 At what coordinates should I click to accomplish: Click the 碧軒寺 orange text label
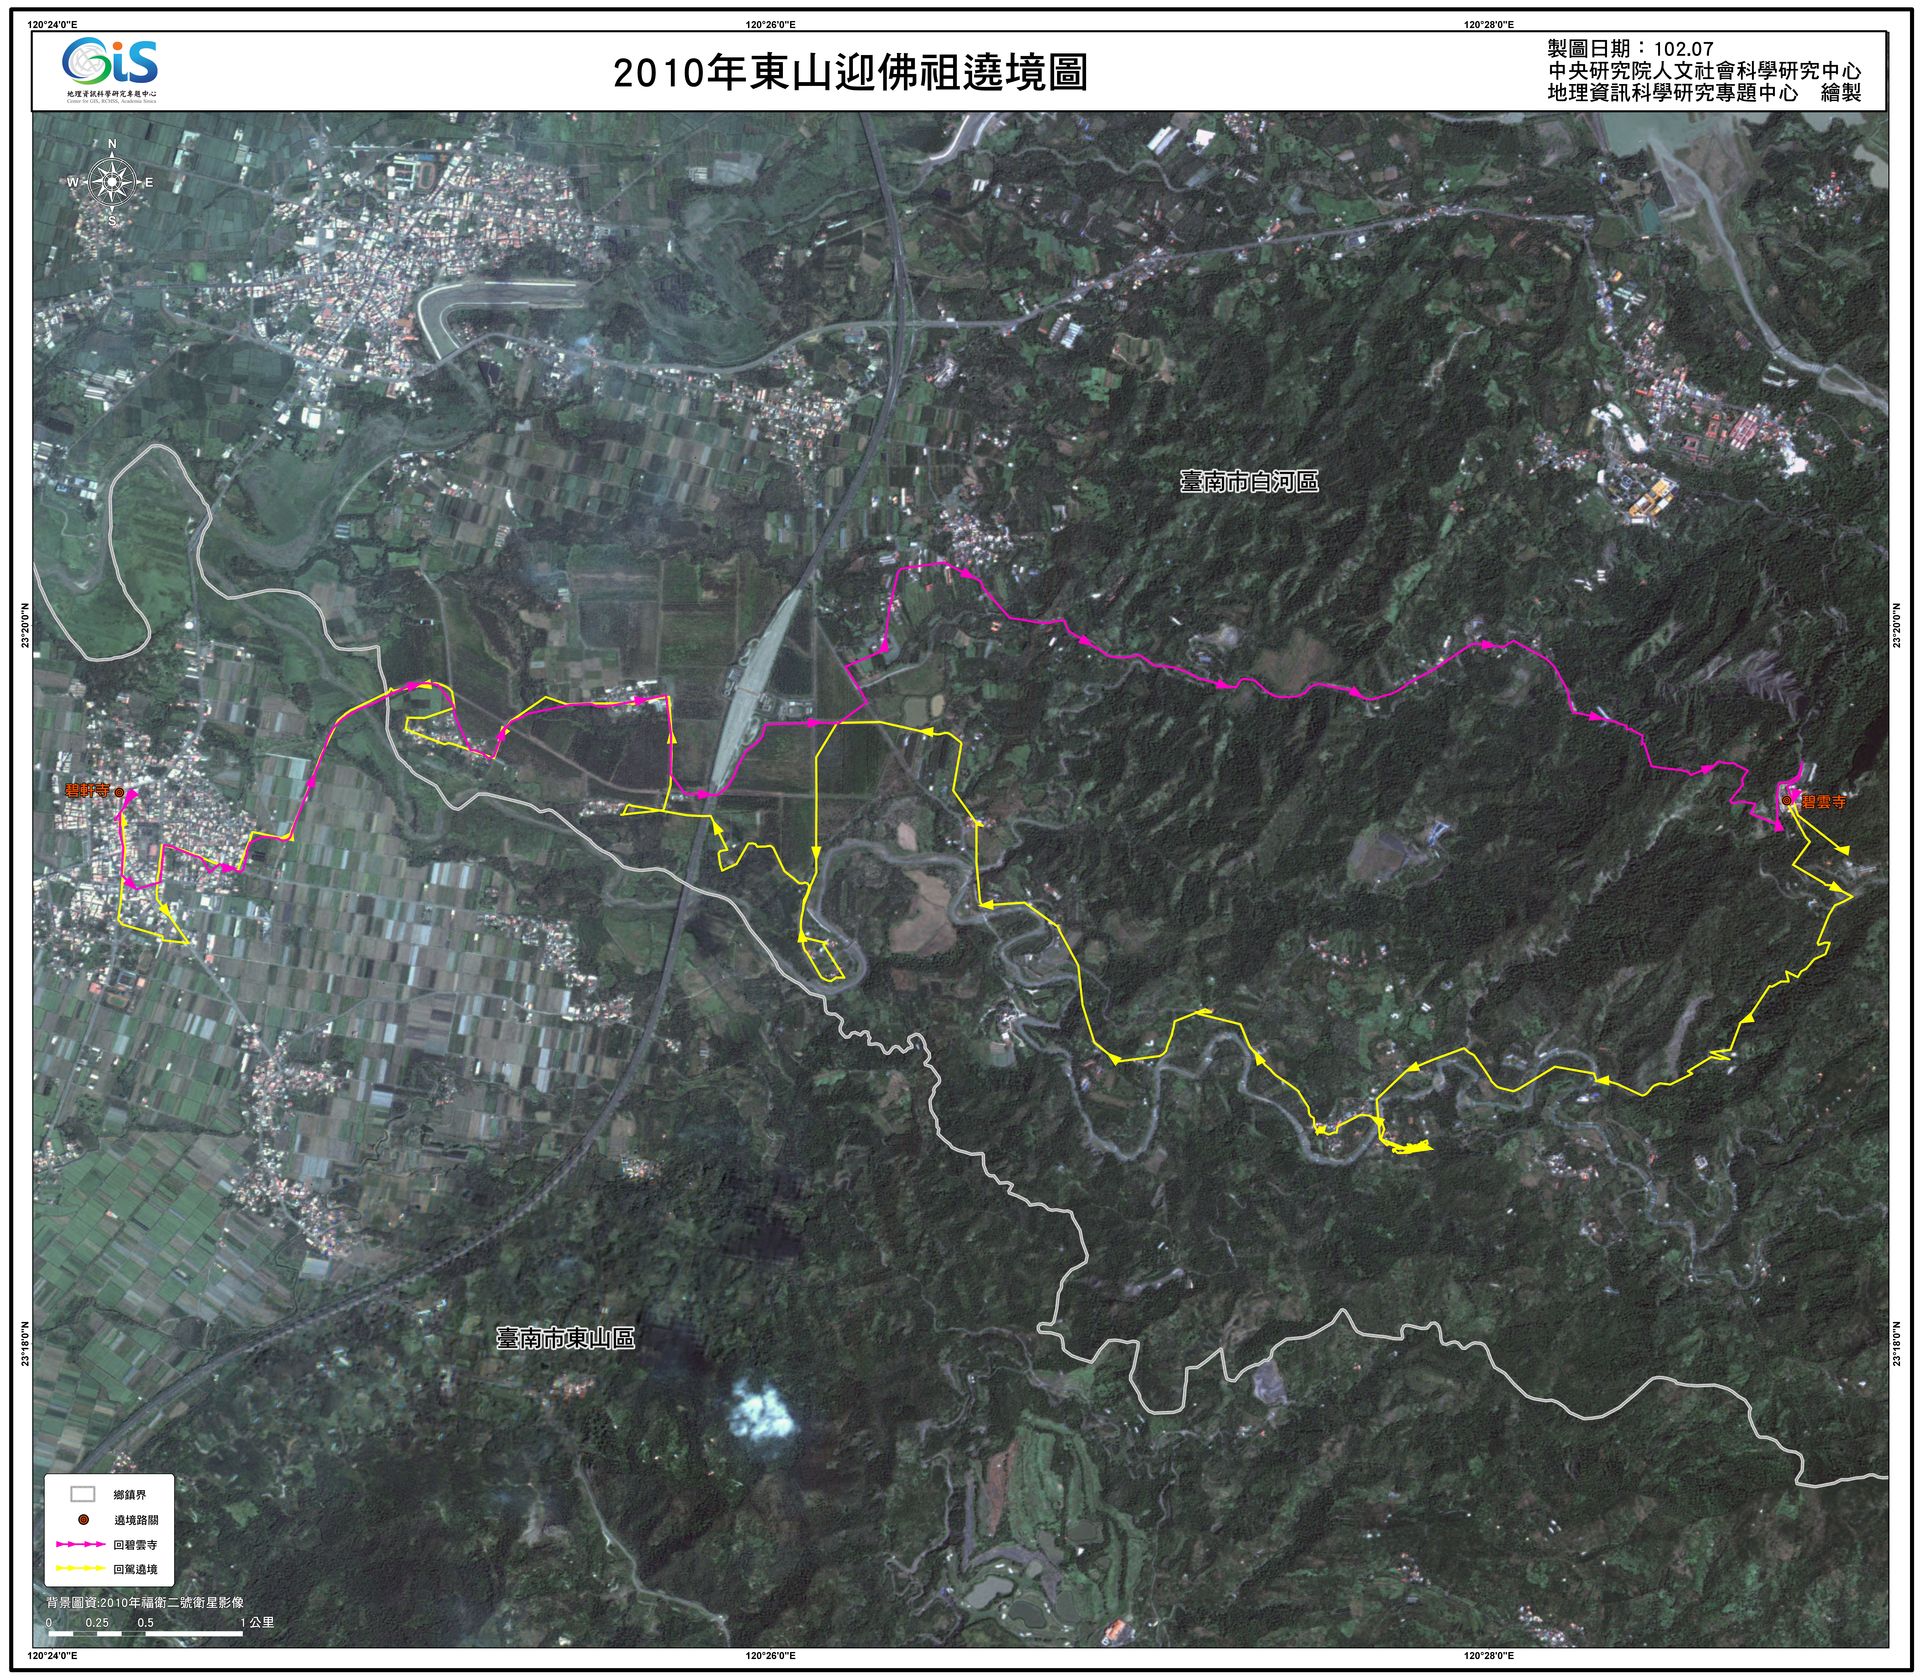pyautogui.click(x=88, y=791)
